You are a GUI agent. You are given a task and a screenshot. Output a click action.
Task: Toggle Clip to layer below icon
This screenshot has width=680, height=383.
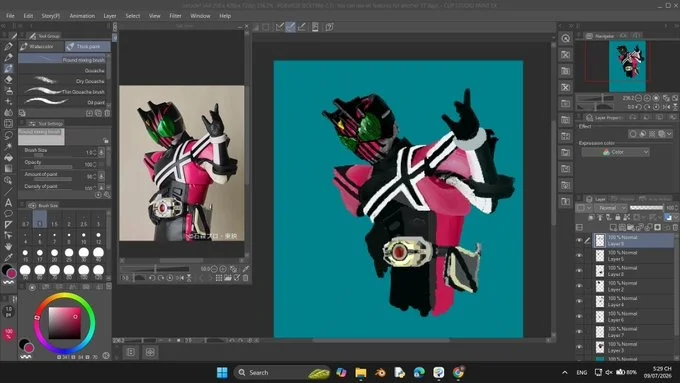click(x=592, y=217)
